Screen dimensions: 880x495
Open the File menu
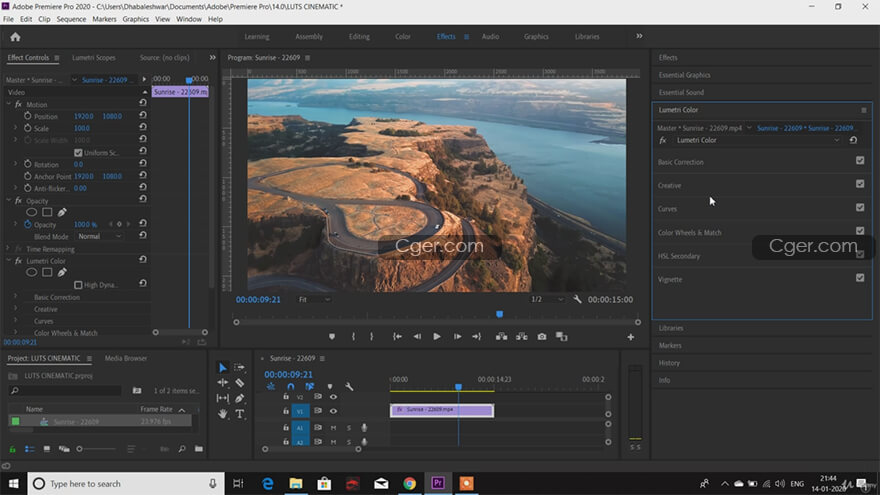tap(8, 19)
